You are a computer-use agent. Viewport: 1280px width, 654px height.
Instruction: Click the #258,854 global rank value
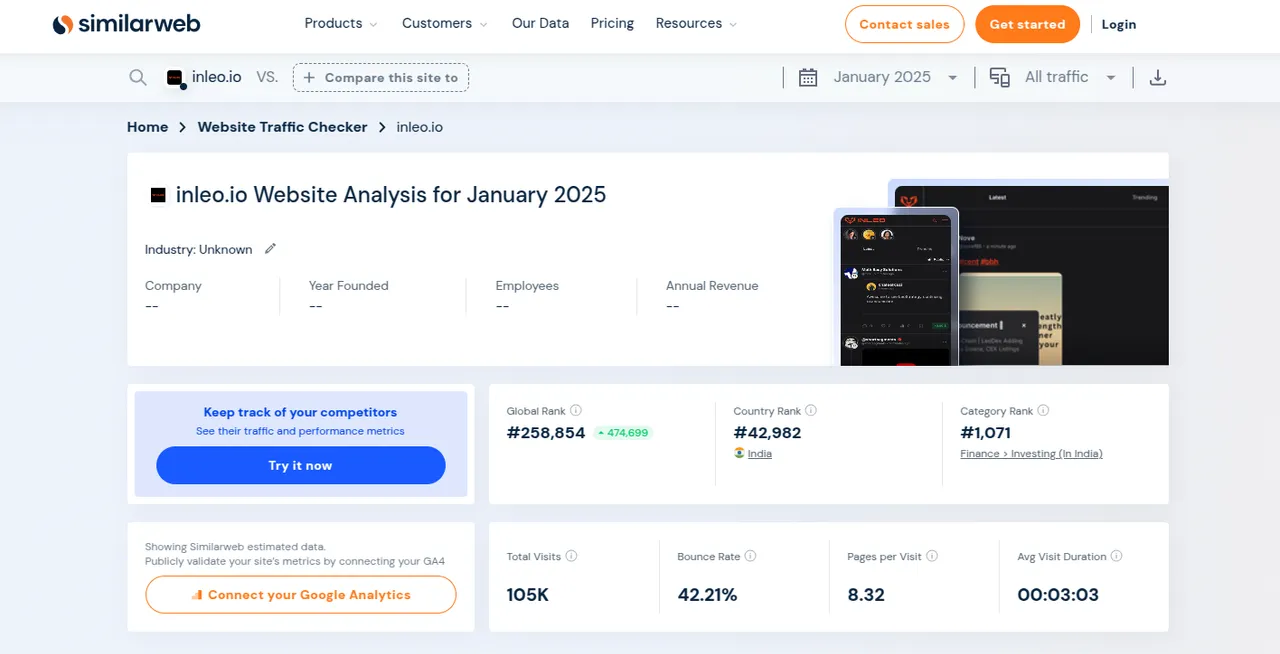tap(546, 433)
